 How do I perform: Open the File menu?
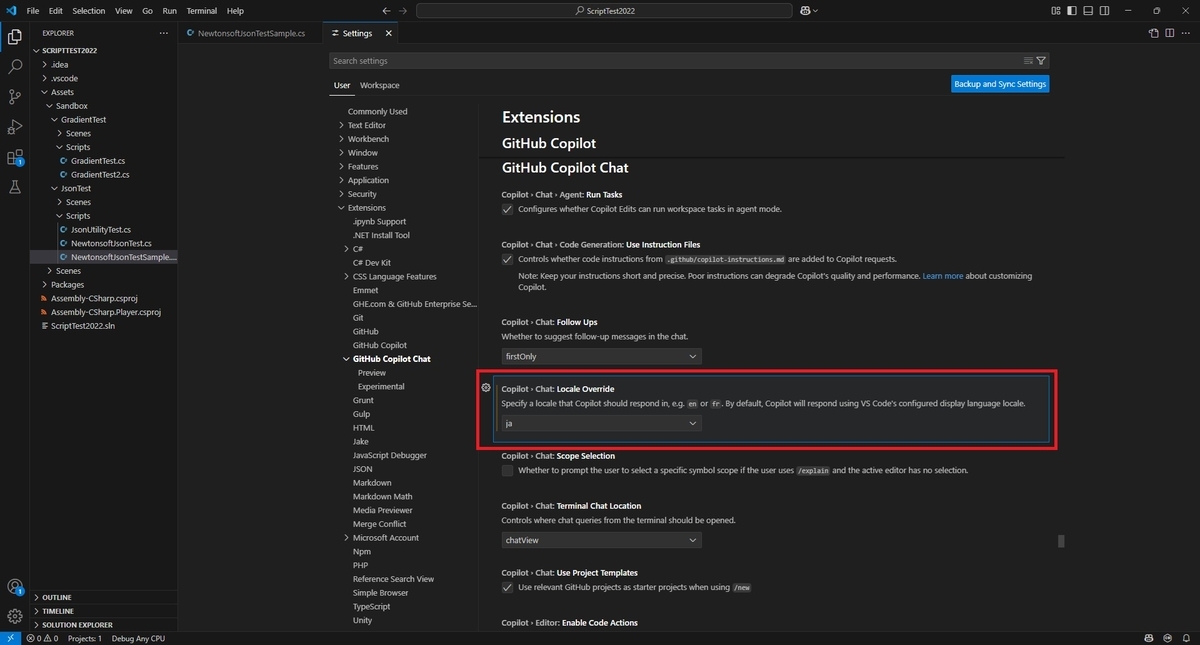click(x=33, y=10)
